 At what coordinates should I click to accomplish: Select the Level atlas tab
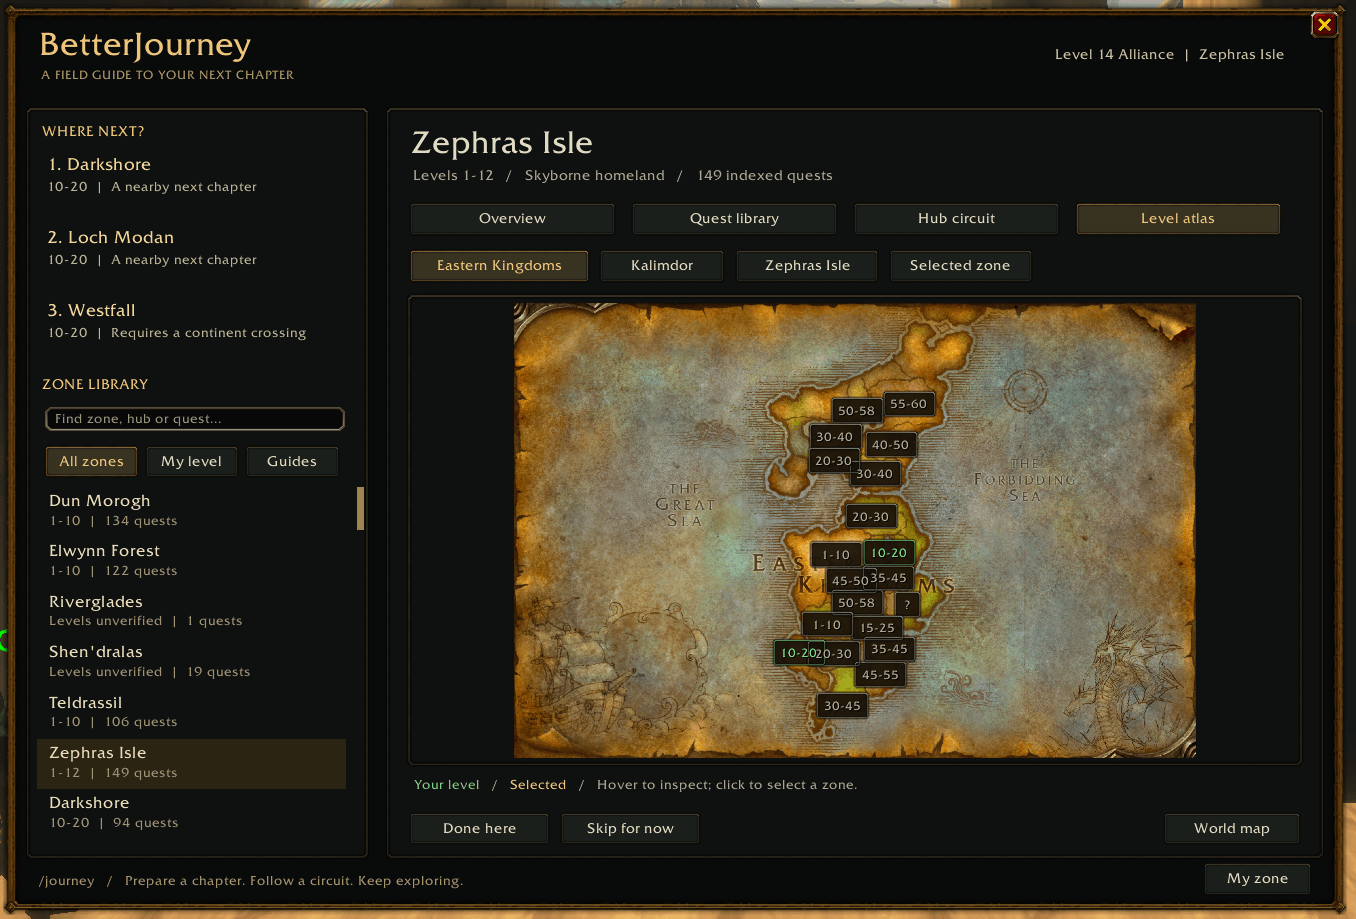coord(1178,219)
